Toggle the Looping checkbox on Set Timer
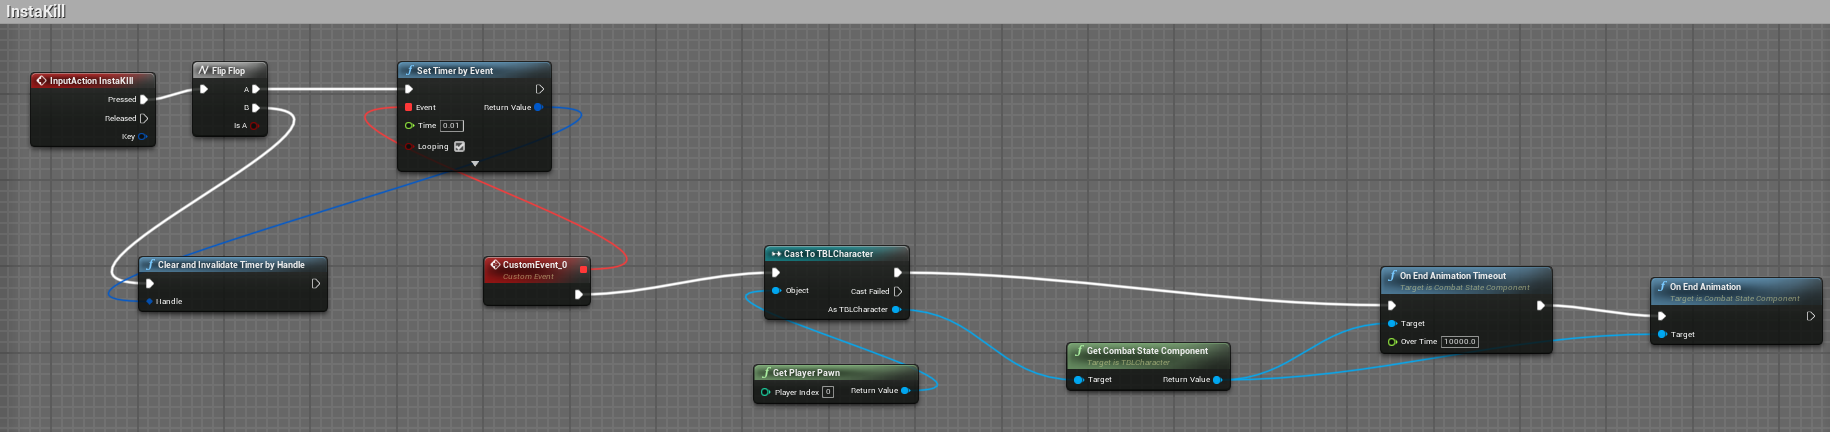 pos(459,146)
